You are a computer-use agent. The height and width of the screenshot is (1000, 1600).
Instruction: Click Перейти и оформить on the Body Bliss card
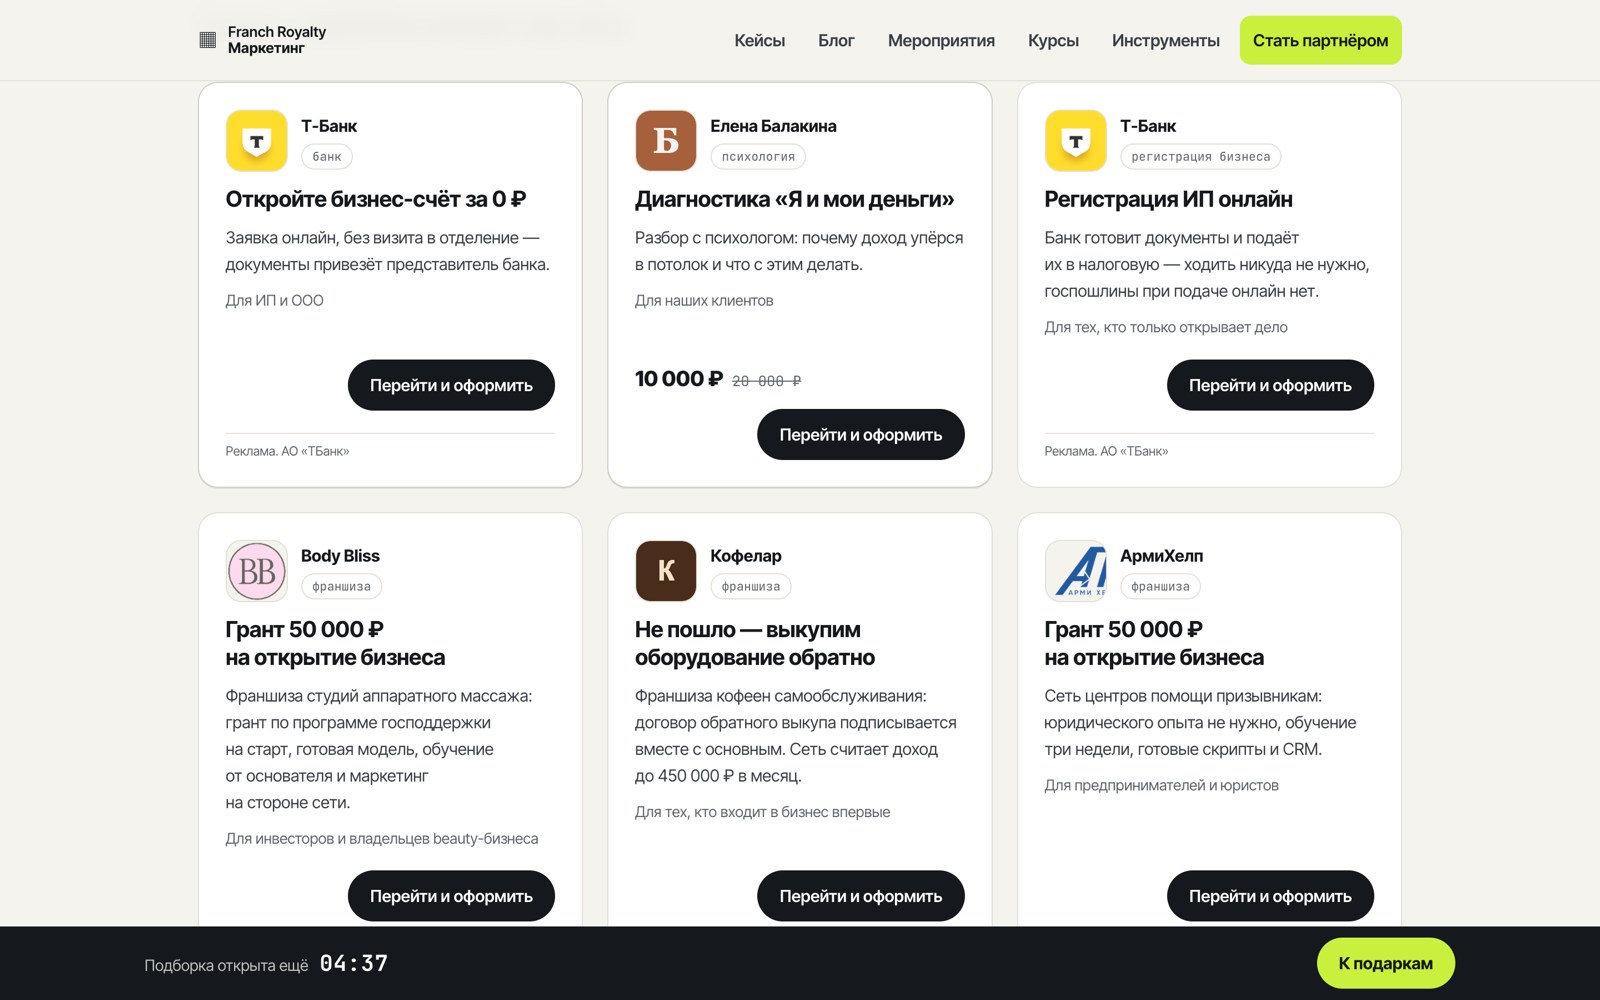(x=451, y=896)
